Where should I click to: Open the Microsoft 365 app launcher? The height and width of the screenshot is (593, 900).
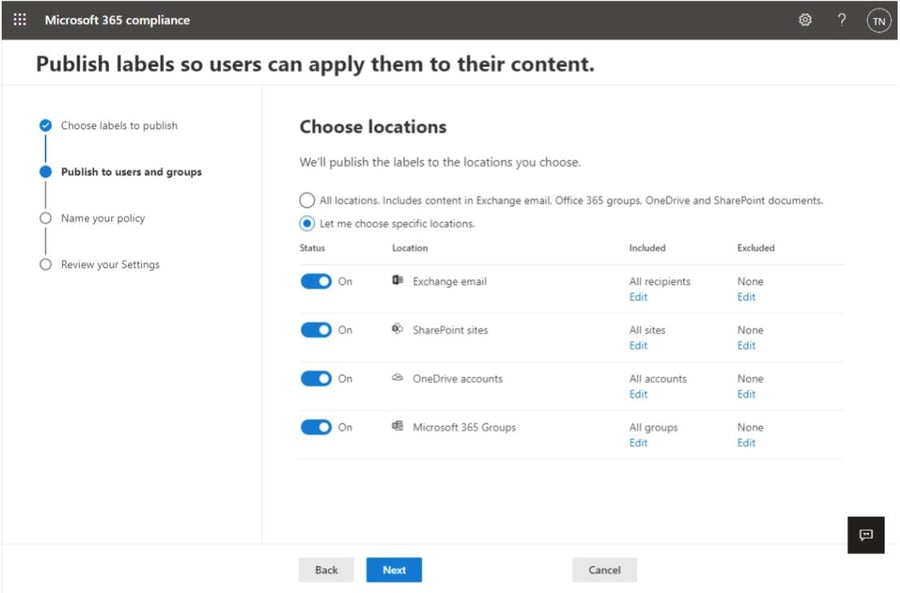coord(19,19)
